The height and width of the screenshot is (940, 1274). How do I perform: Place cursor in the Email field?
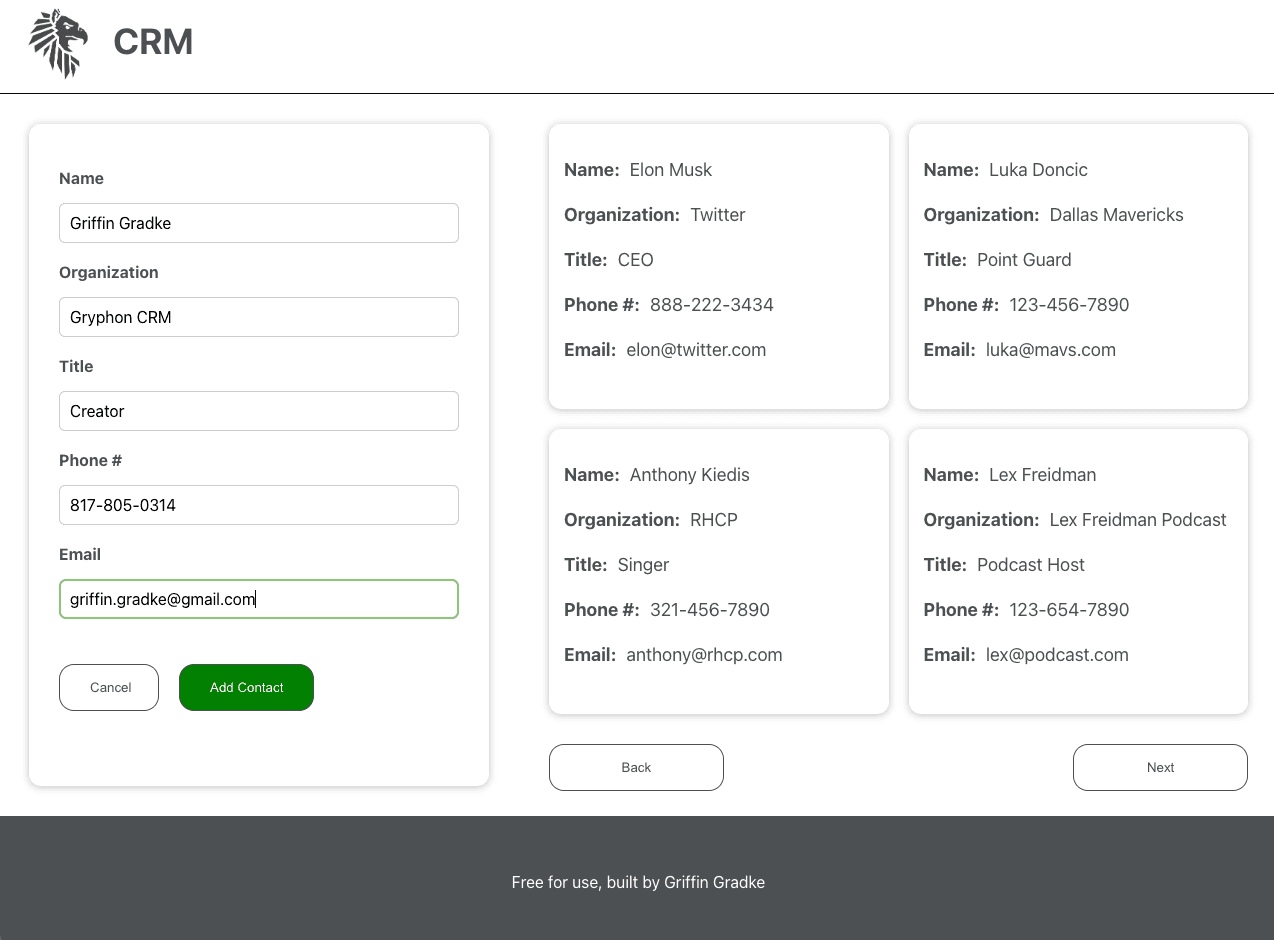258,599
